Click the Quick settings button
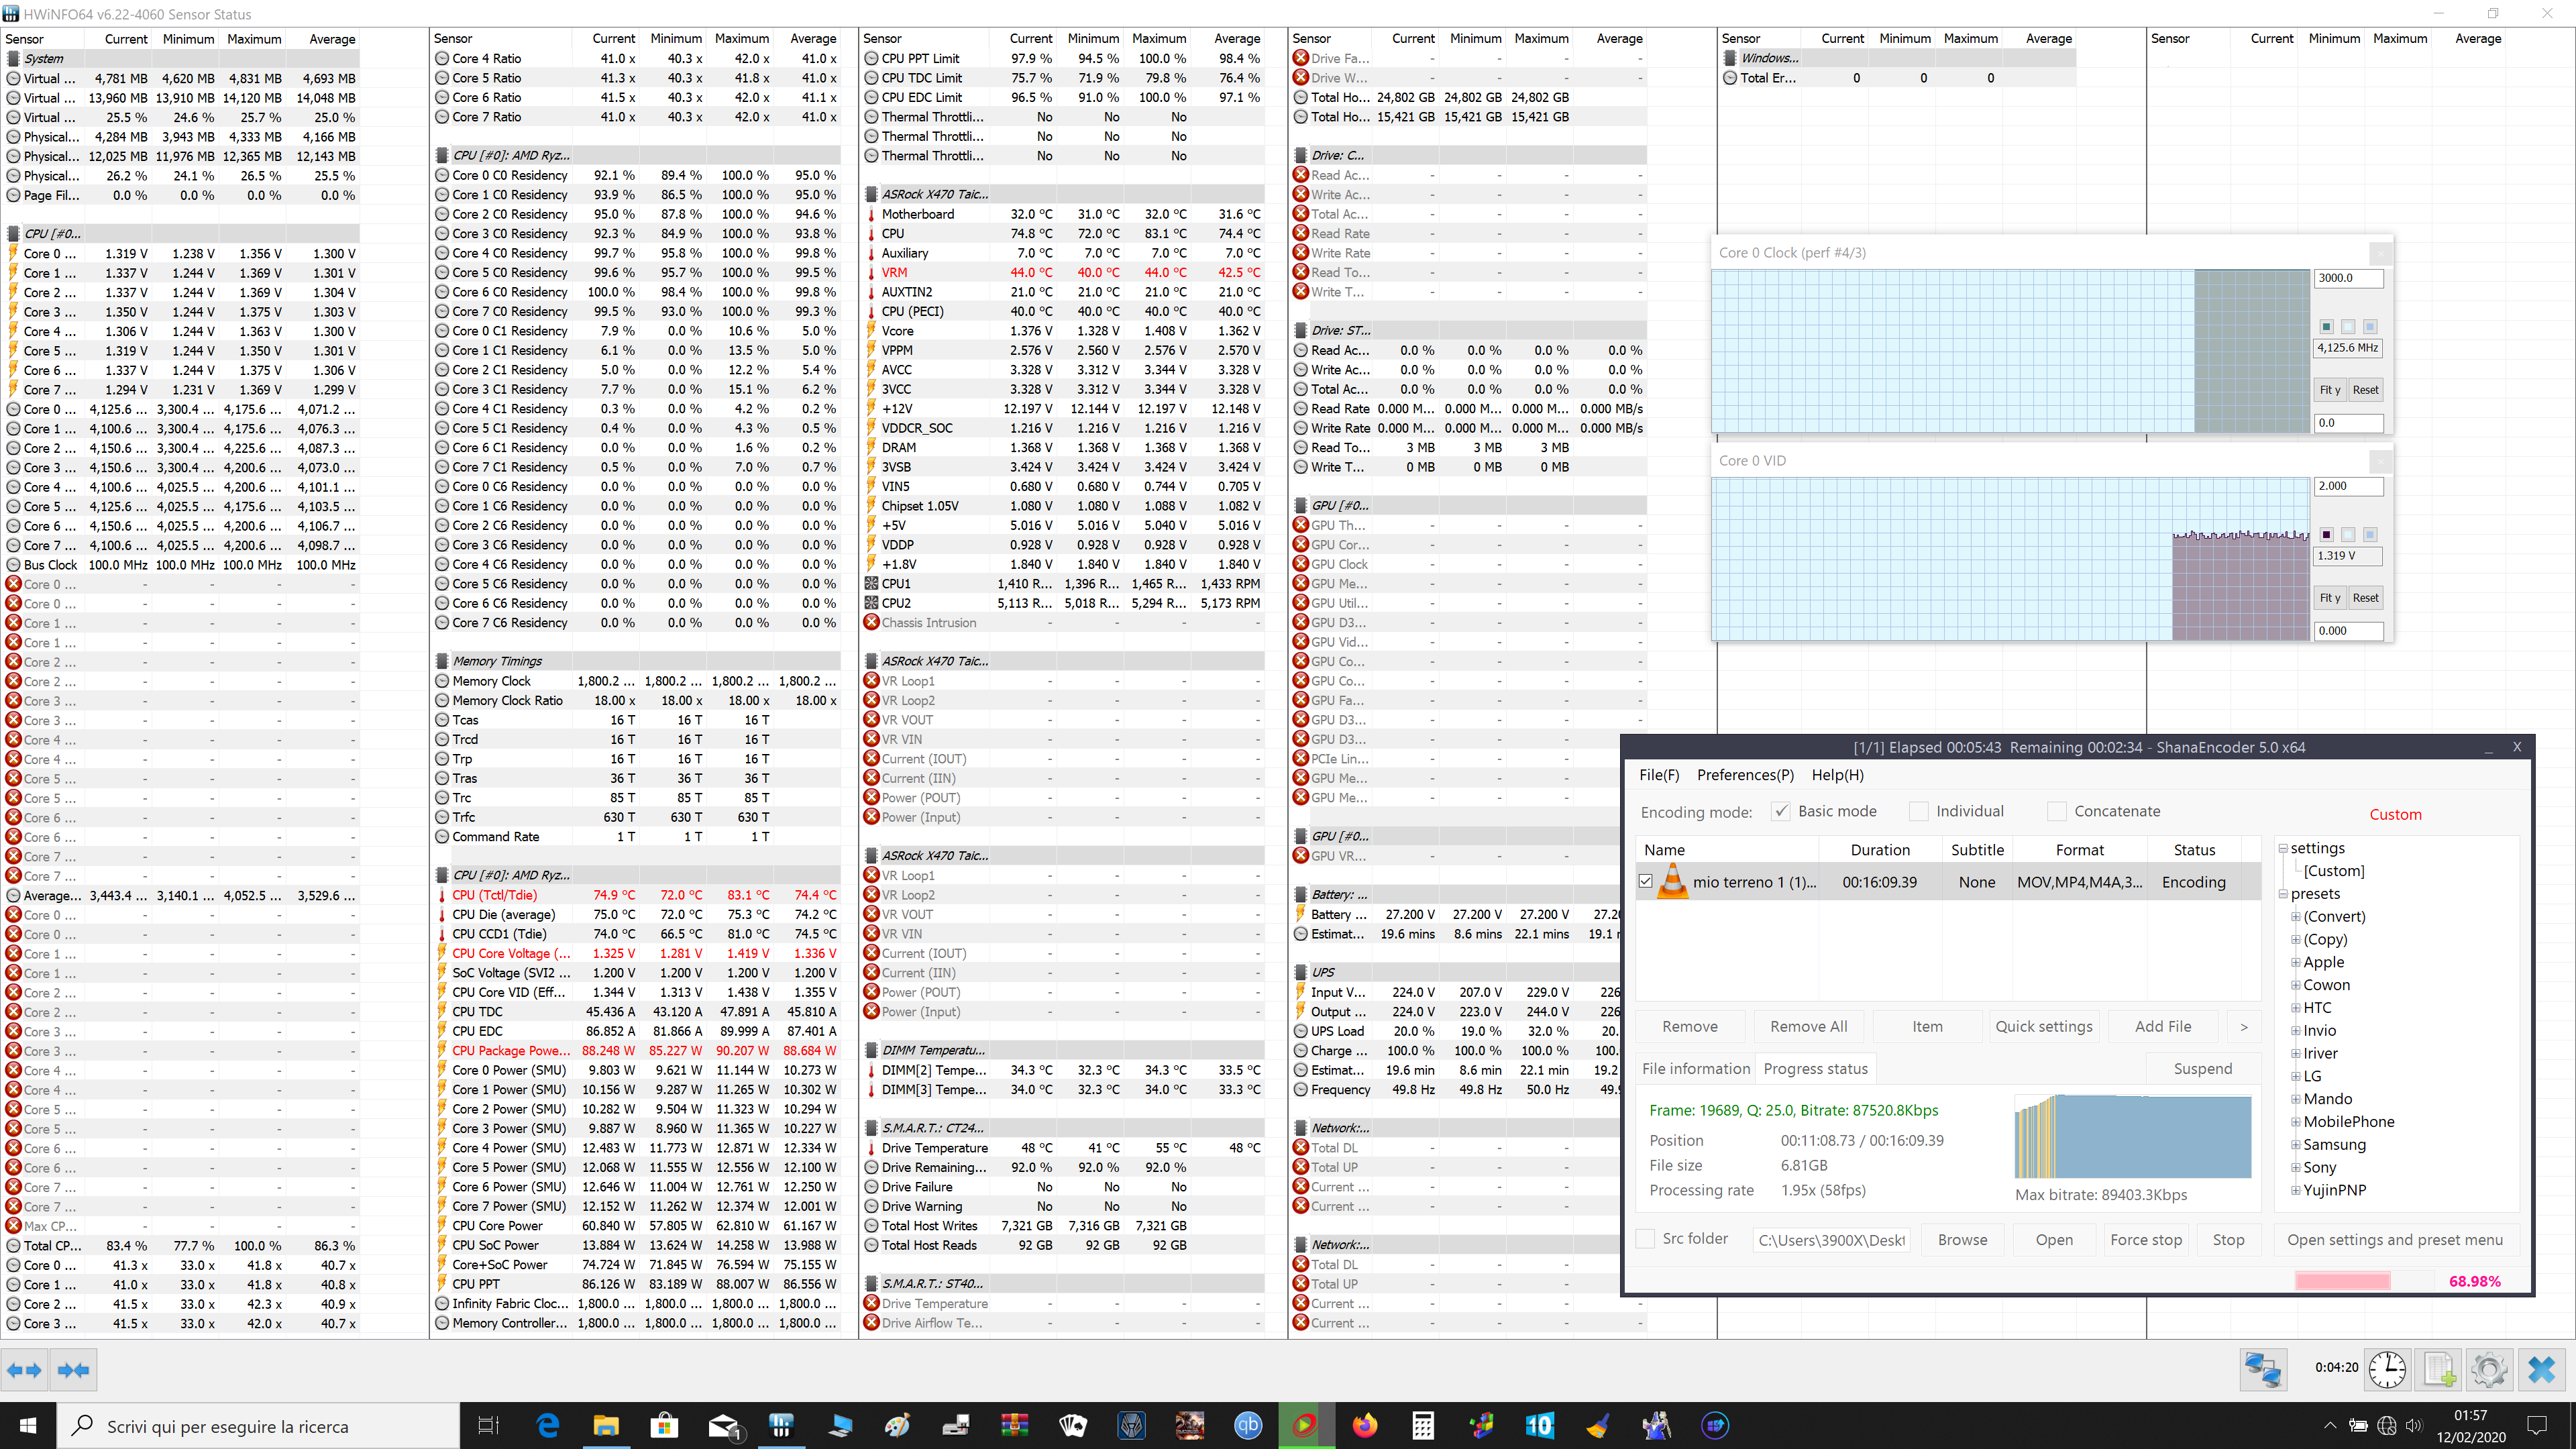This screenshot has width=2576, height=1449. (x=2044, y=1027)
